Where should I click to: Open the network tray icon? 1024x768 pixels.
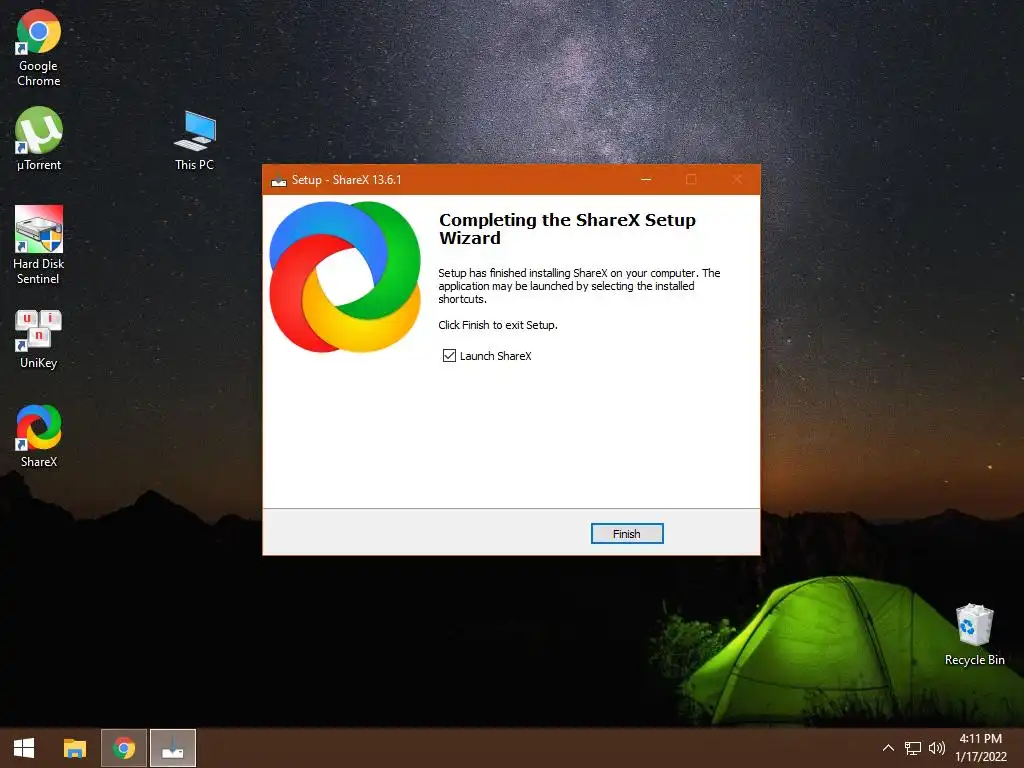(912, 748)
